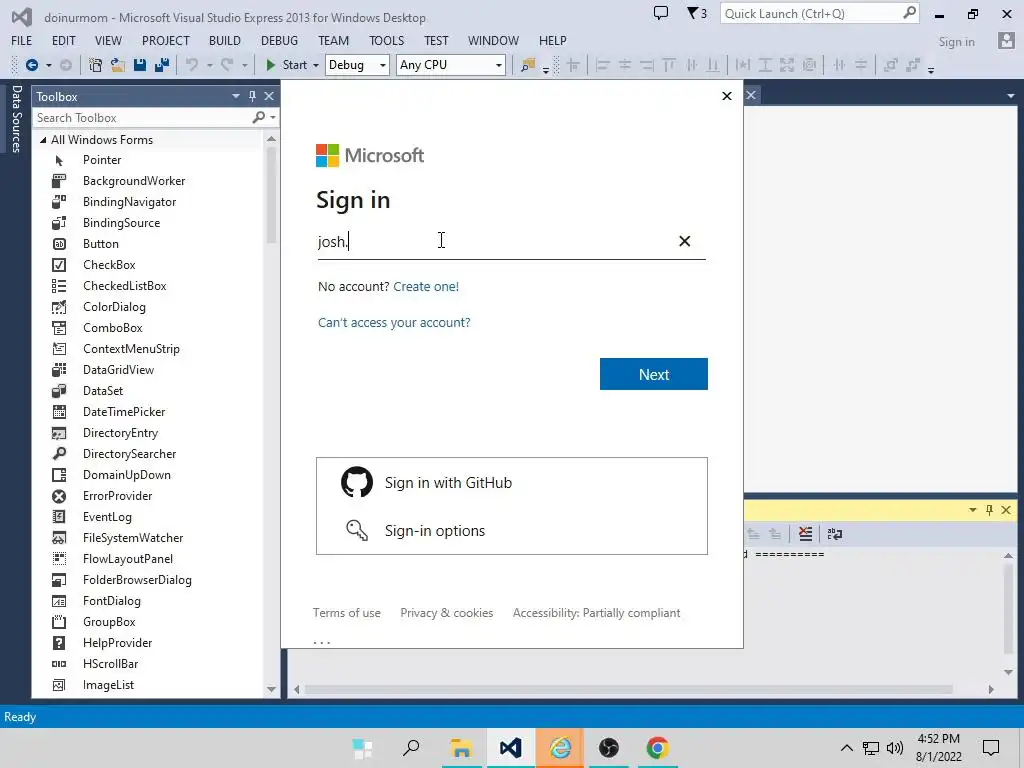Click the Toolbox search magnifier icon
Screen dimensions: 1024x768
point(259,118)
